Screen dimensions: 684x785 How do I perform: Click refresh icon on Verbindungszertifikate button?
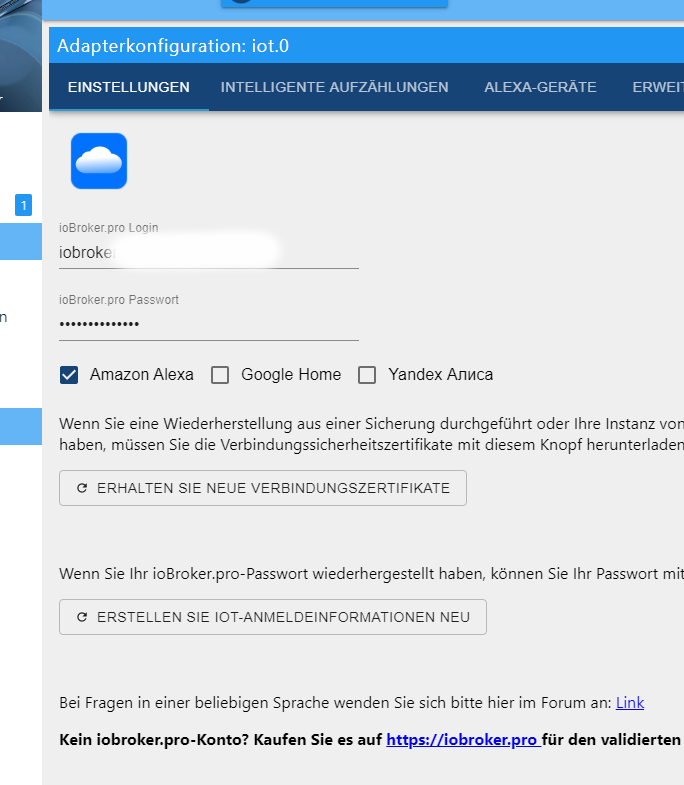coord(82,488)
